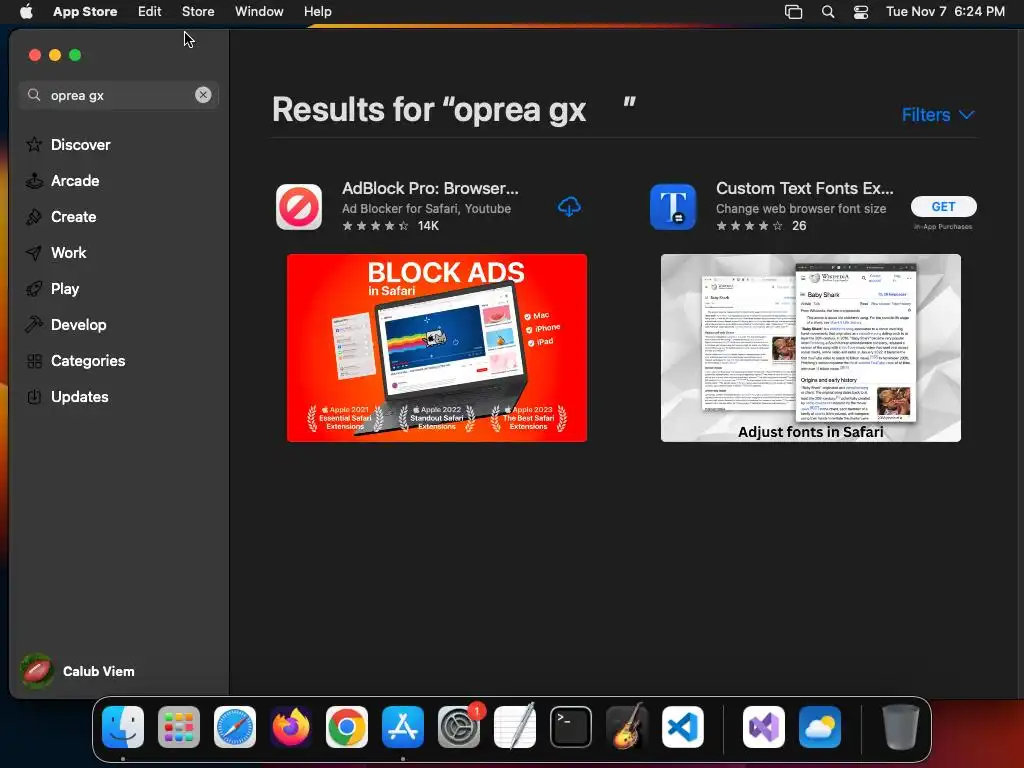The width and height of the screenshot is (1024, 768).
Task: Open the Apple menu
Action: (26, 11)
